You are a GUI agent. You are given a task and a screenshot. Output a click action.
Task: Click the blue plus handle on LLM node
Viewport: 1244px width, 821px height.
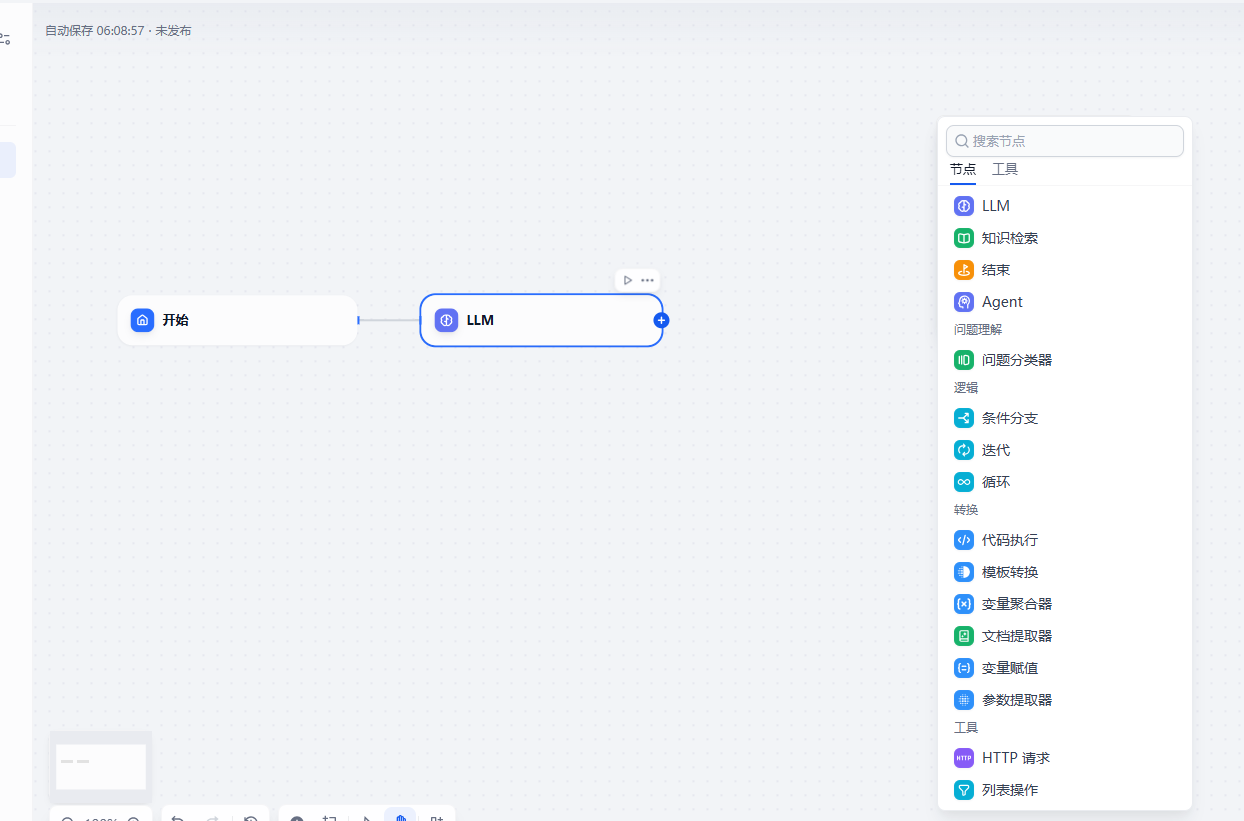coord(661,320)
